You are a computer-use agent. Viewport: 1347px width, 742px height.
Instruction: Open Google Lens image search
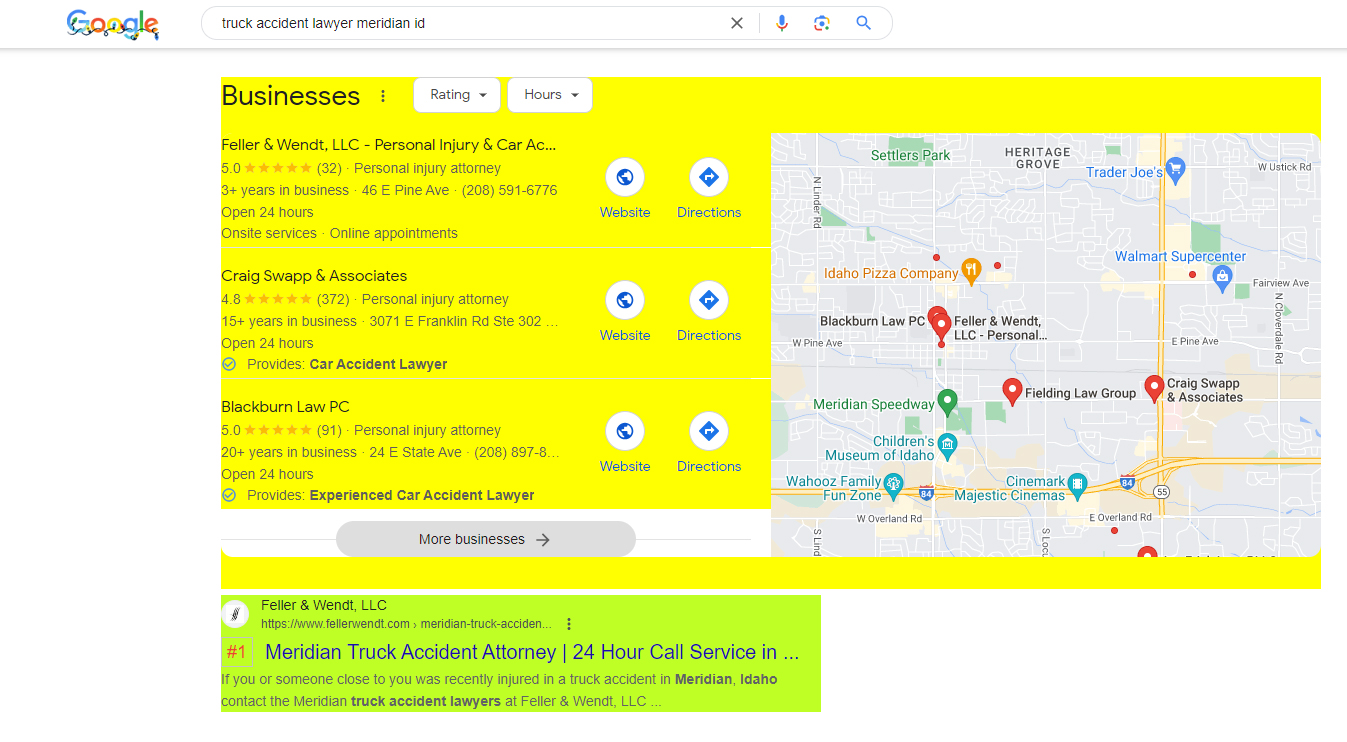(822, 23)
